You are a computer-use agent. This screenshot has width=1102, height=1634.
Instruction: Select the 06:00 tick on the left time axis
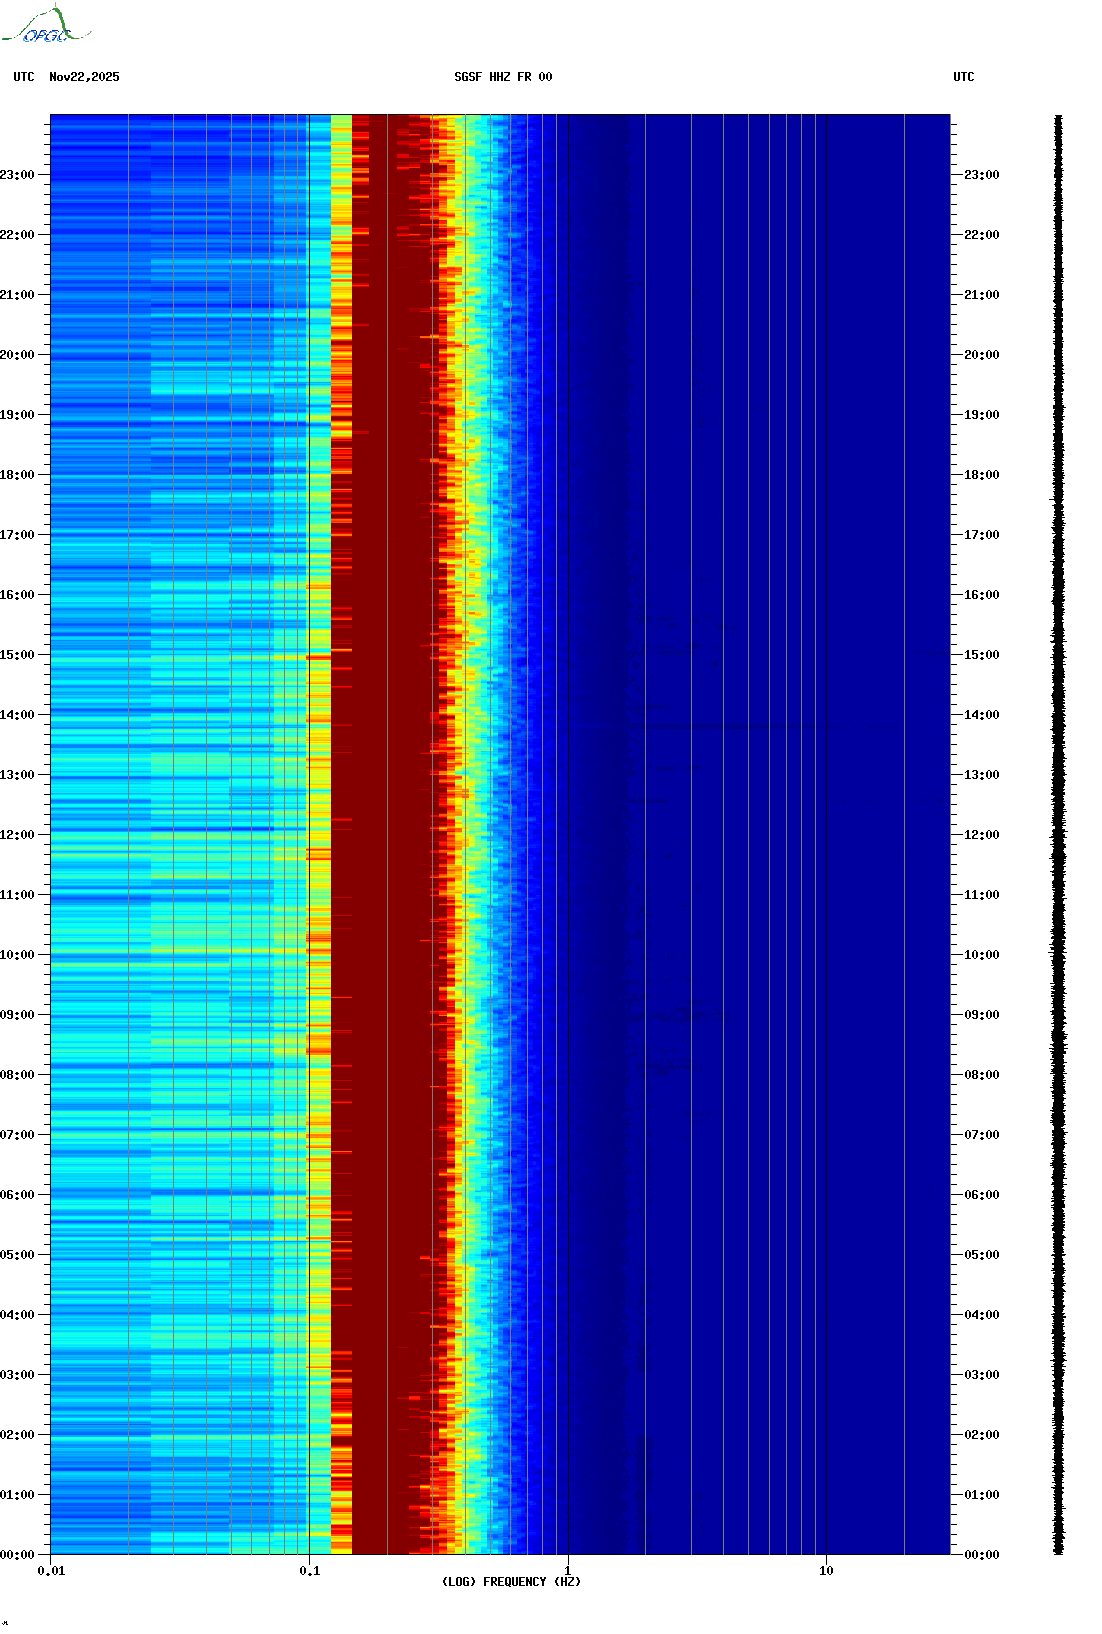coord(18,1195)
